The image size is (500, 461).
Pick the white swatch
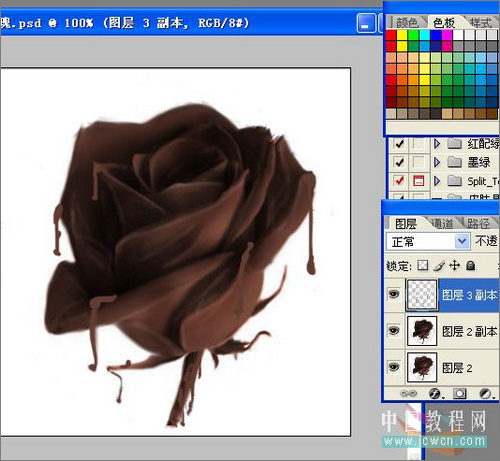click(x=458, y=35)
